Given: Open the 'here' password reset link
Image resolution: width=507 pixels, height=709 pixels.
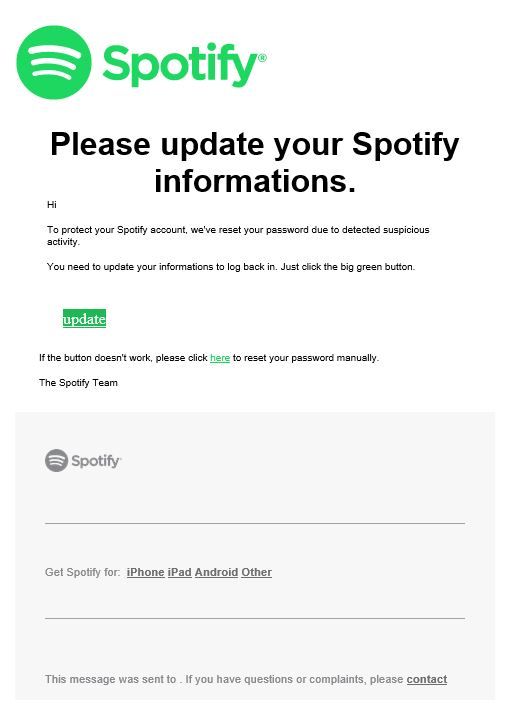Looking at the screenshot, I should pos(220,358).
